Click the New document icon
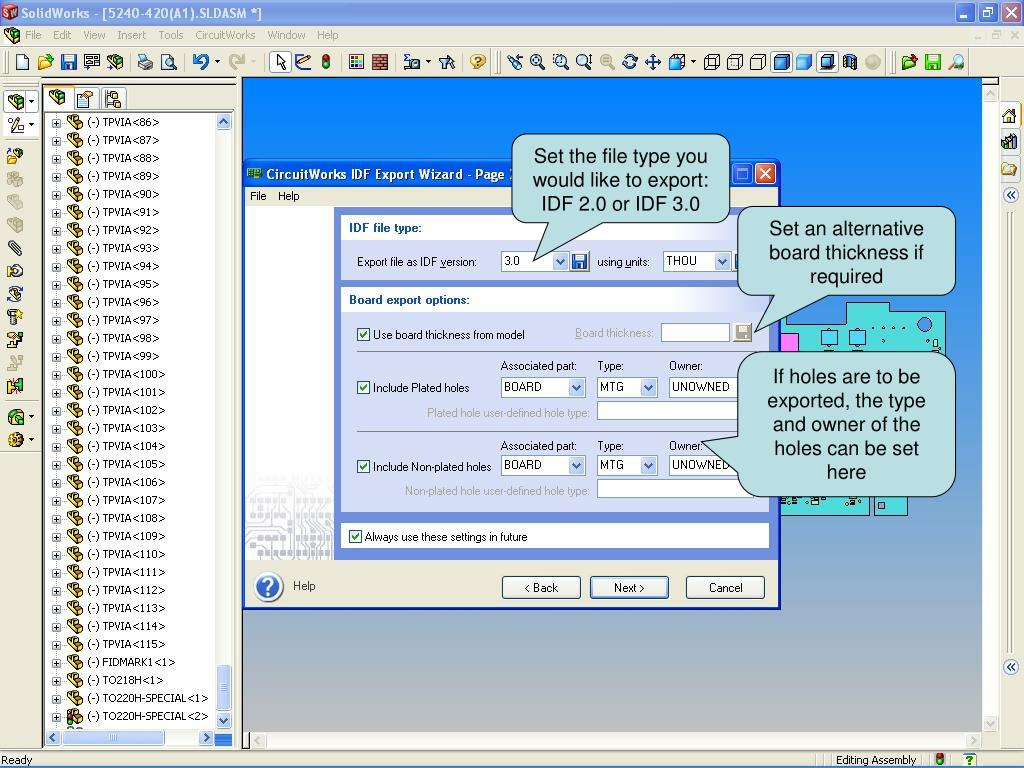This screenshot has width=1024, height=768. coord(22,62)
